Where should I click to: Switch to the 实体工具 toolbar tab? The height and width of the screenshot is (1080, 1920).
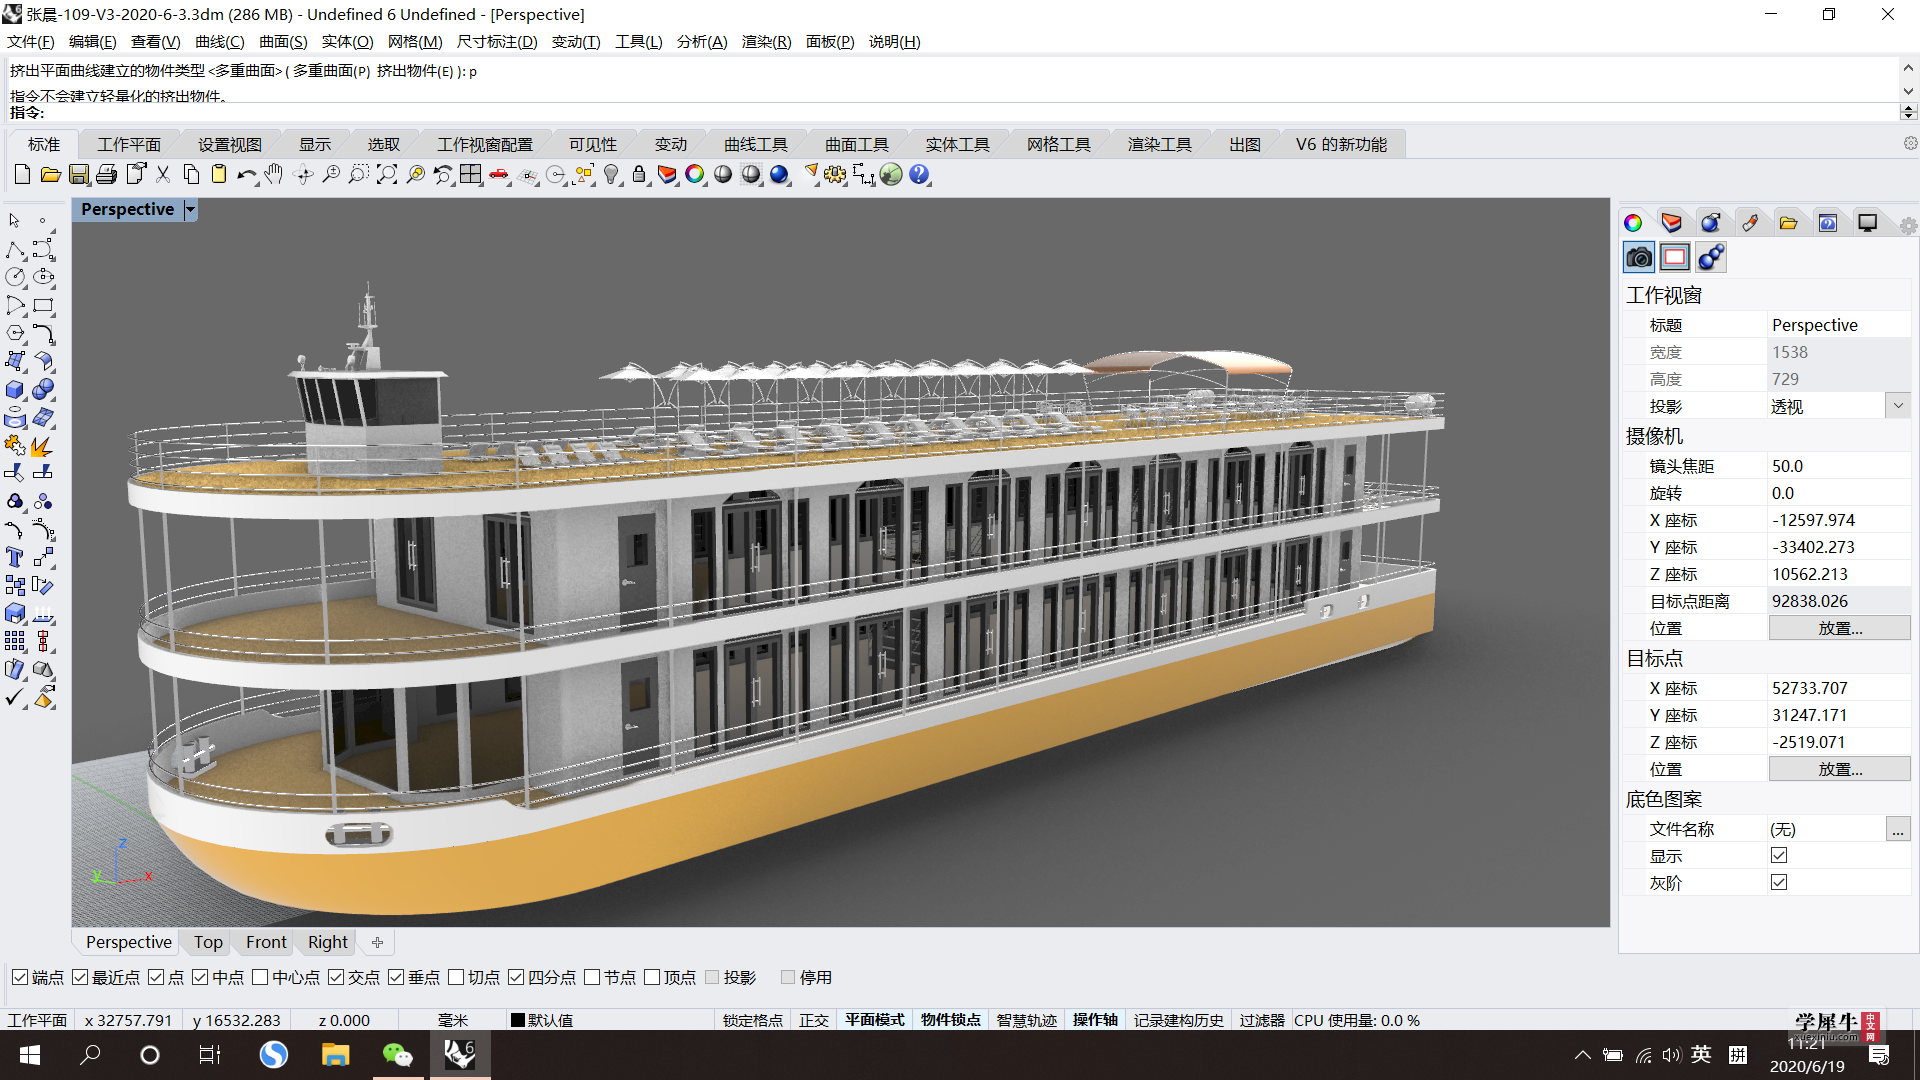click(957, 145)
